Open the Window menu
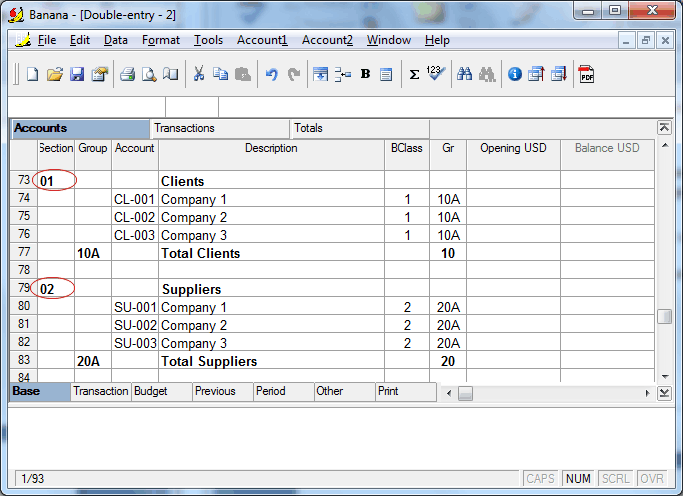Screen dimensions: 683x496 (389, 40)
